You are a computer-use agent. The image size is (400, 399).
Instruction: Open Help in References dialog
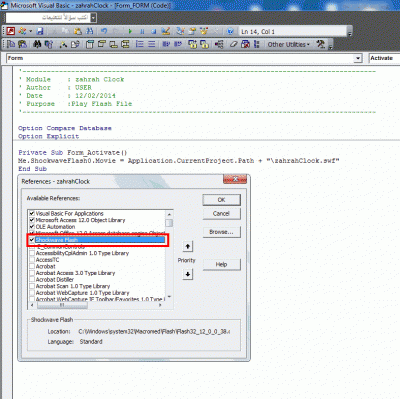coord(221,264)
